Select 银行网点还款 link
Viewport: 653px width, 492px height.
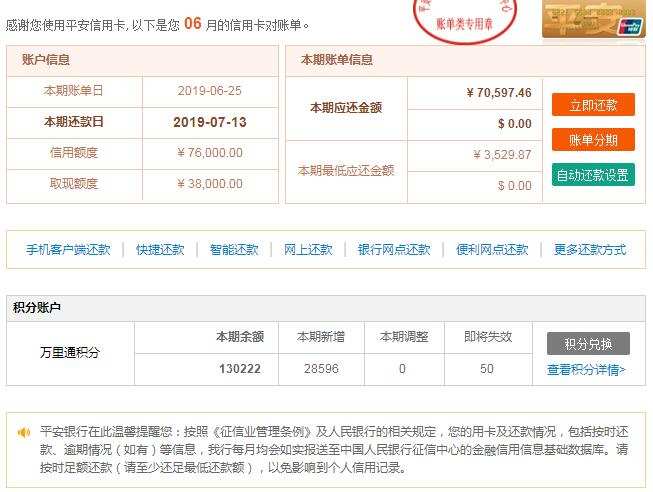tap(394, 250)
